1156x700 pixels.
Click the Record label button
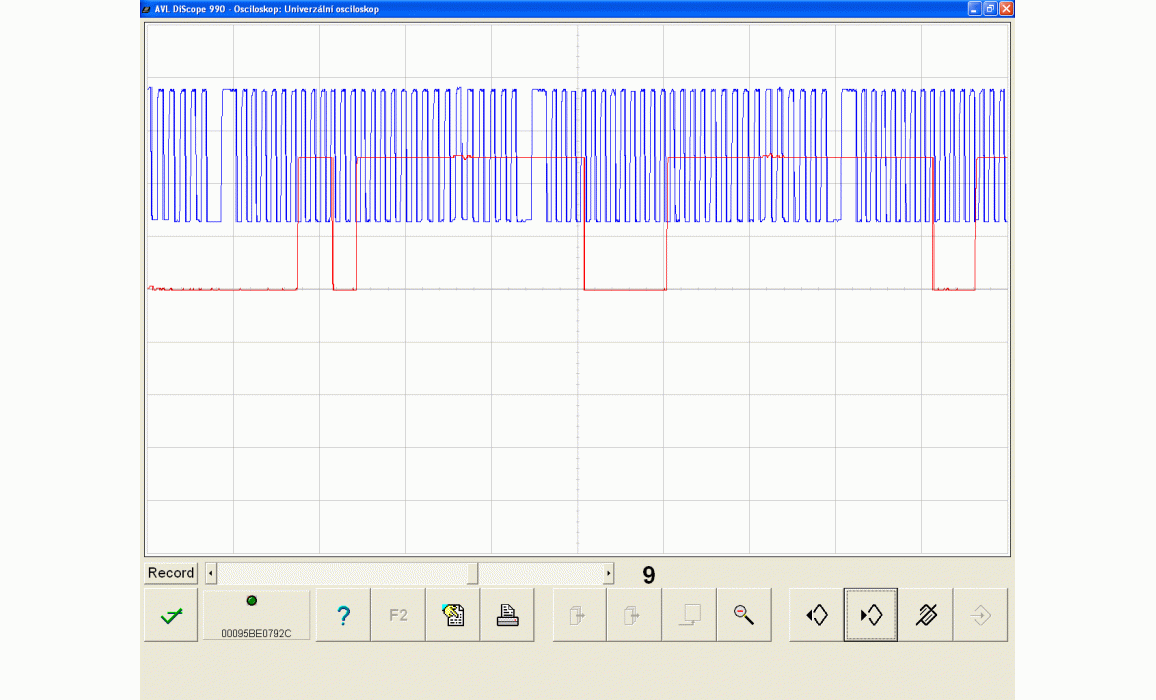pos(171,573)
